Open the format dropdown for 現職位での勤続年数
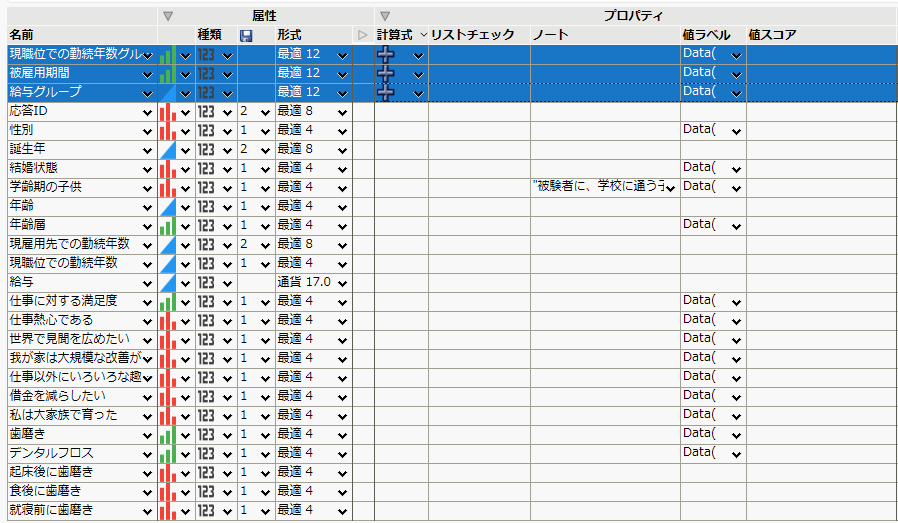The width and height of the screenshot is (898, 523). (342, 264)
